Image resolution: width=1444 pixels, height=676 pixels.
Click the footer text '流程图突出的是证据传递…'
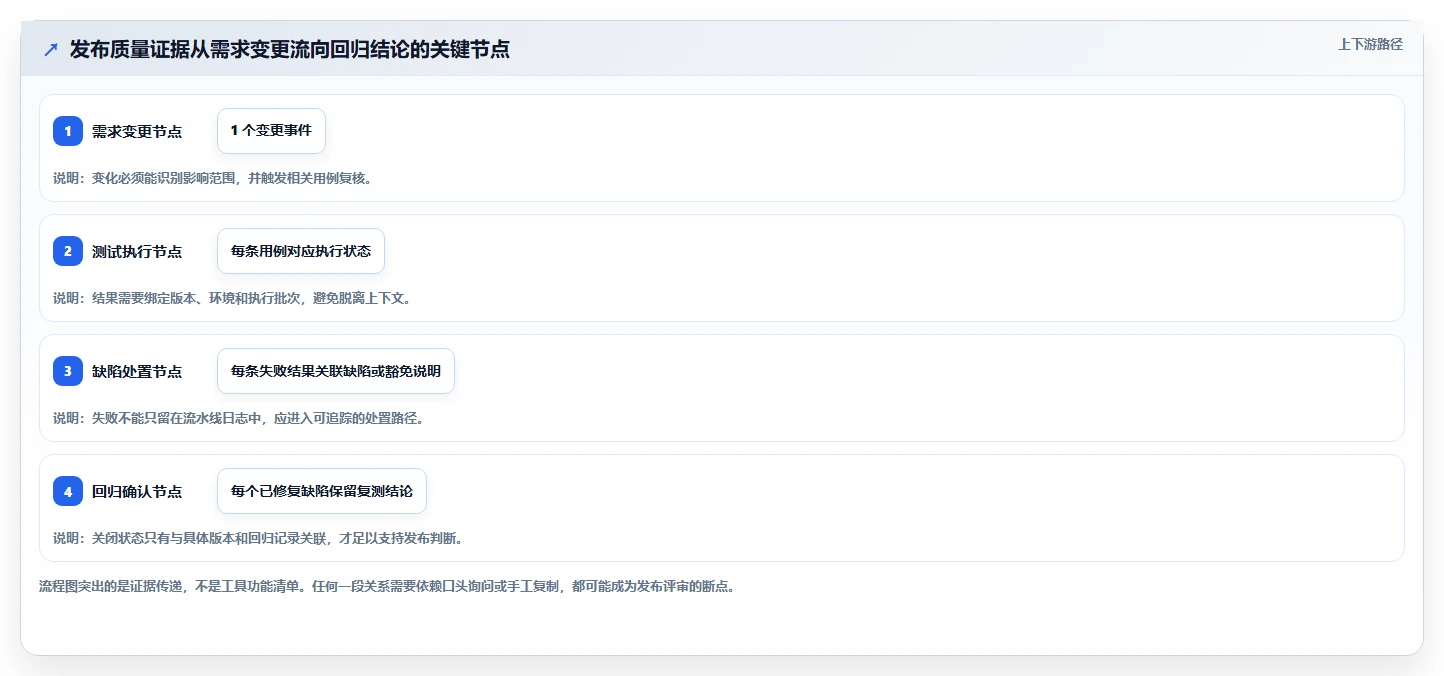click(x=387, y=586)
